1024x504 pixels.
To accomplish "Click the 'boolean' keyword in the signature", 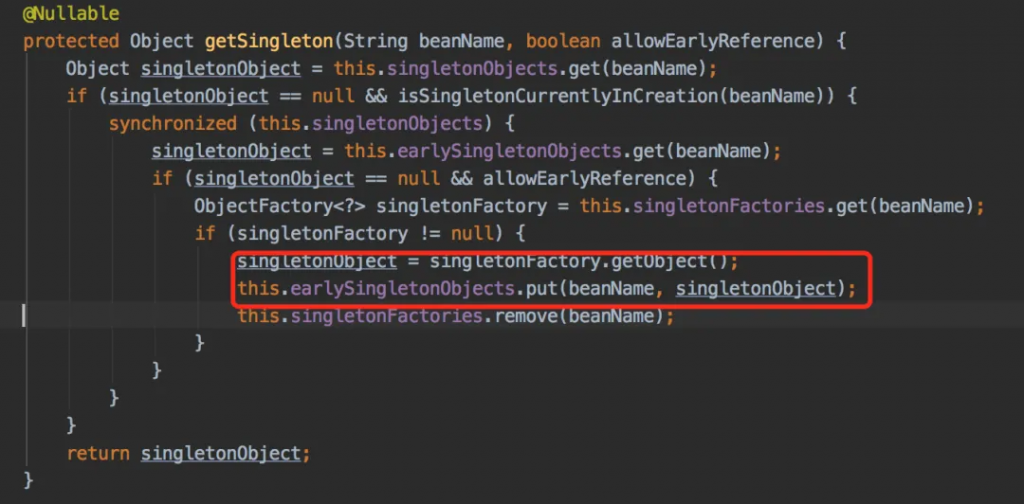I will pos(563,41).
